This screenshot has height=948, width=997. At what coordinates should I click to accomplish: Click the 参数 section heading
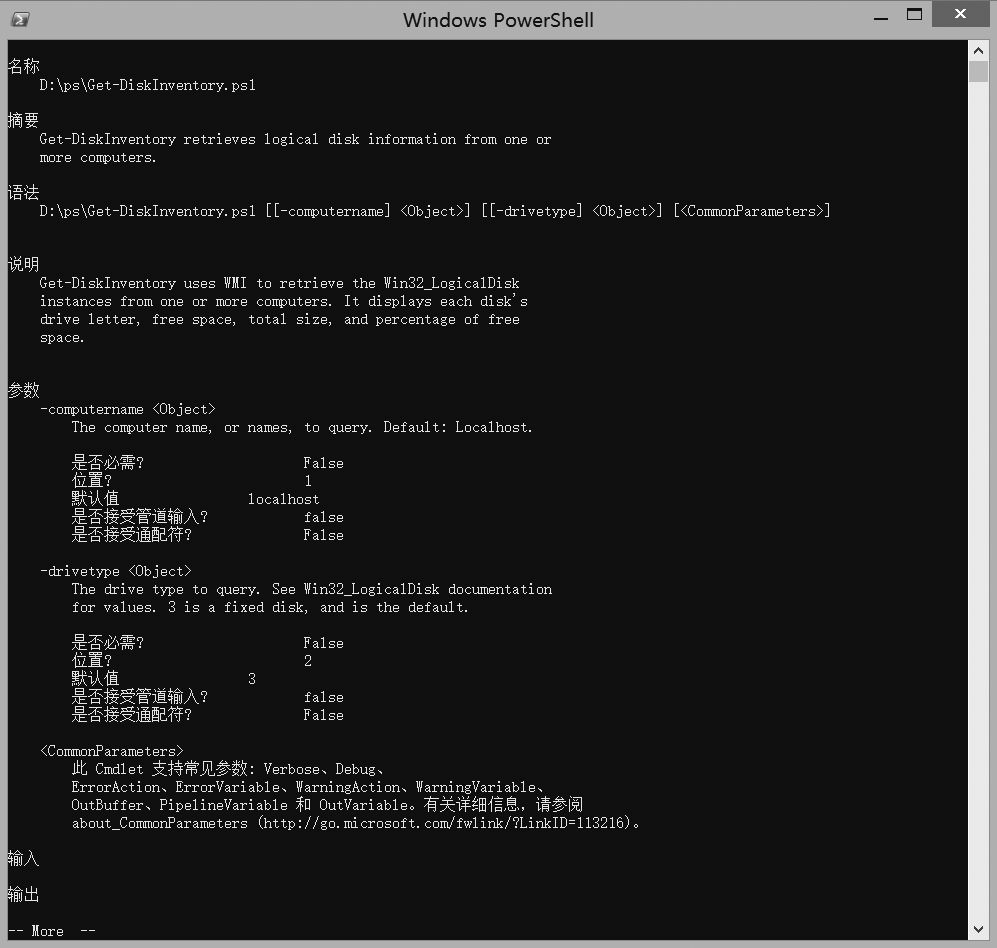[23, 390]
